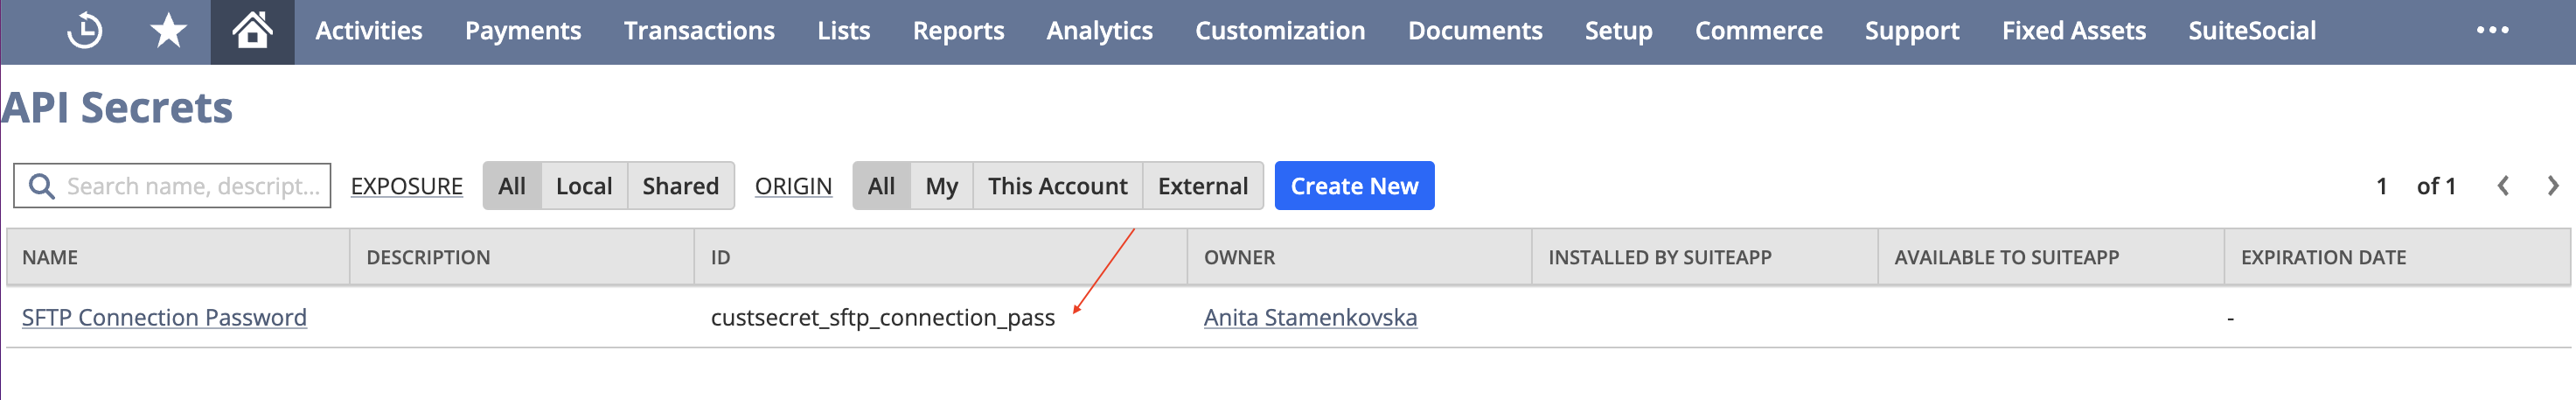2576x400 pixels.
Task: Click the secrets search field
Action: pos(172,186)
